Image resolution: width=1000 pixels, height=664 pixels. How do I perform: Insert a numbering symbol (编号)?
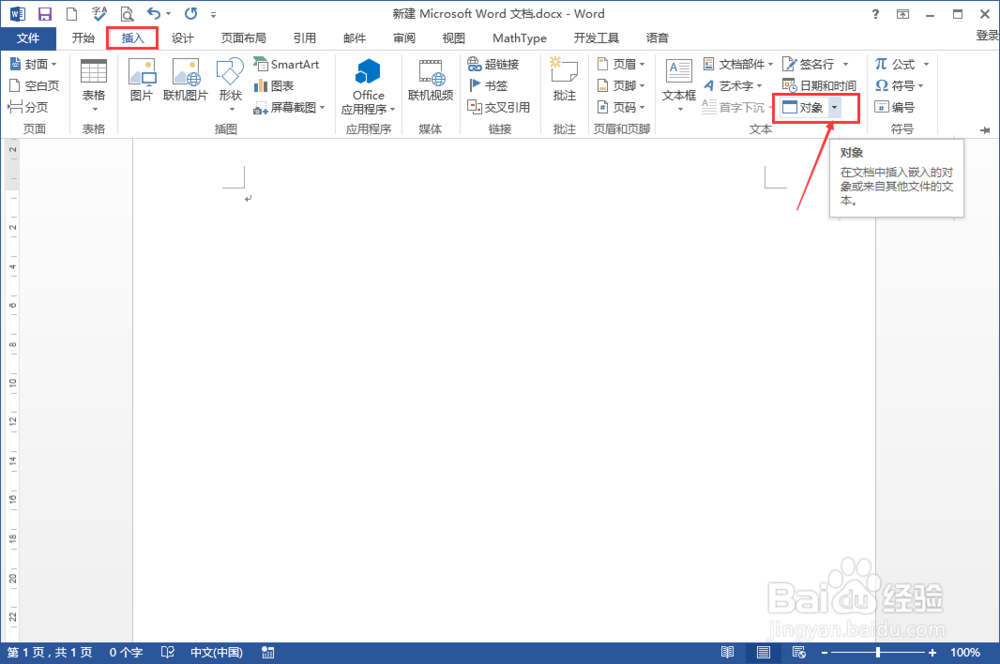[895, 107]
